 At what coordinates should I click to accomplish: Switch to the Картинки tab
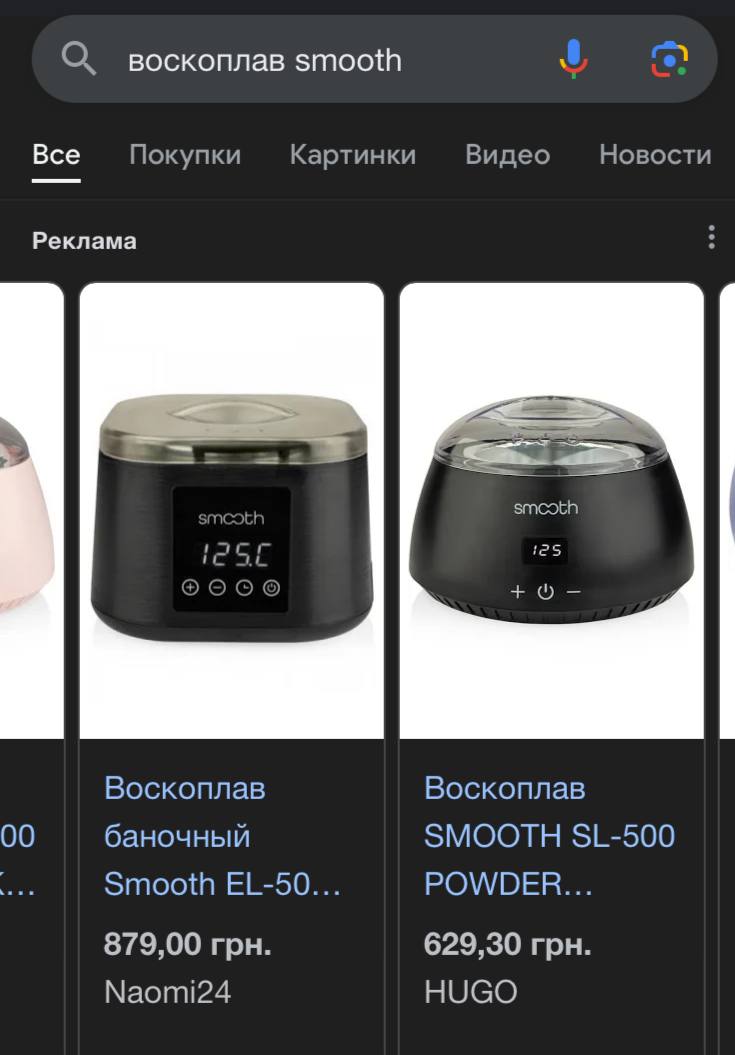pos(353,155)
